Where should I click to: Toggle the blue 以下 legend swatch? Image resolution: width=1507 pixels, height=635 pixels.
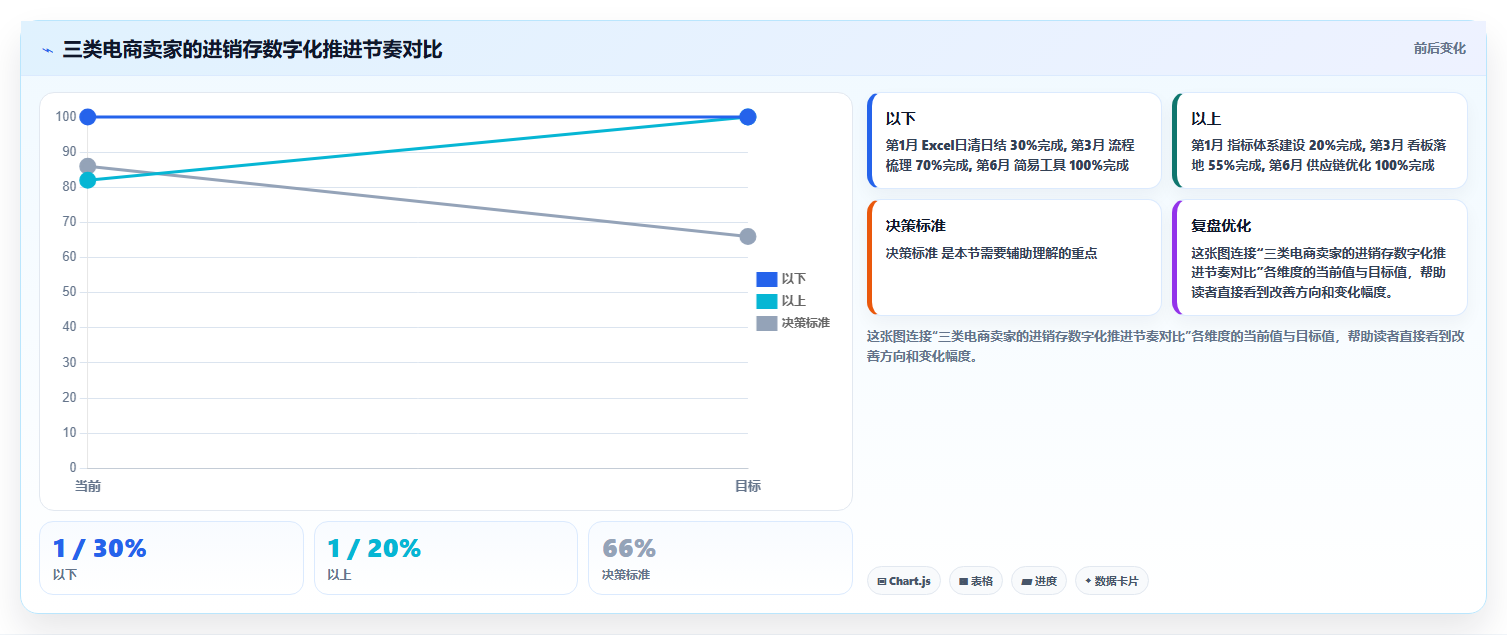pyautogui.click(x=766, y=279)
